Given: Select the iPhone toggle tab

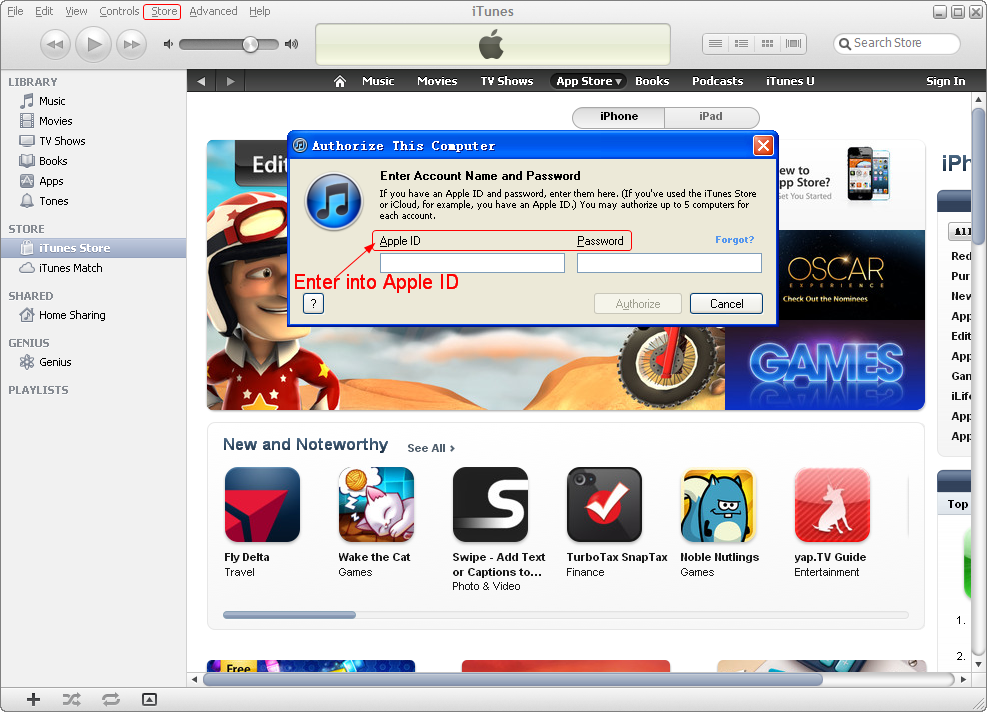Looking at the screenshot, I should [619, 117].
